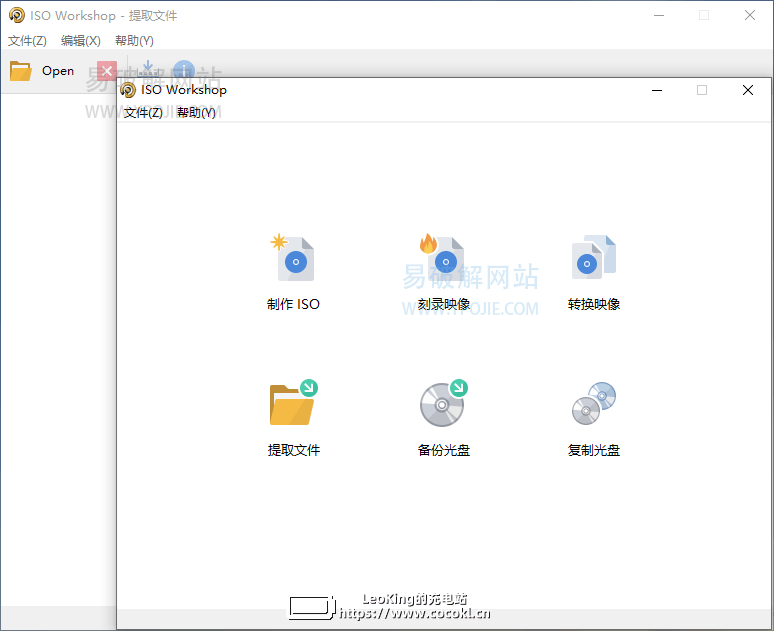Open 帮助(Y) menu in the front ISO Workshop window

[196, 113]
